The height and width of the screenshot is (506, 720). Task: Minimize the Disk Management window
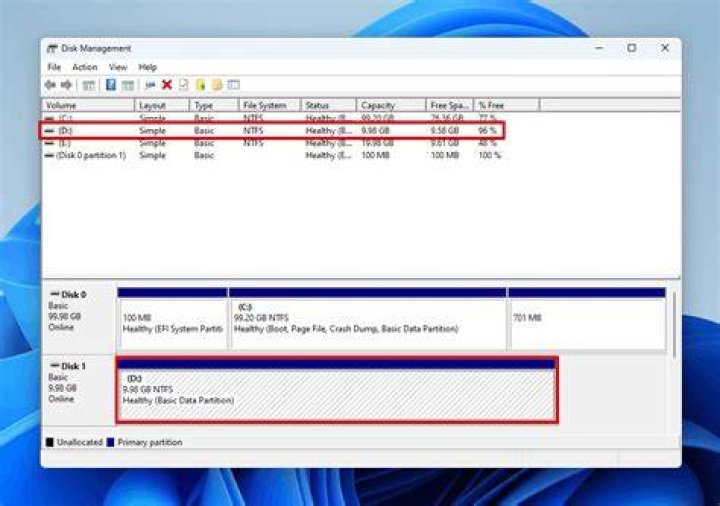coord(599,48)
